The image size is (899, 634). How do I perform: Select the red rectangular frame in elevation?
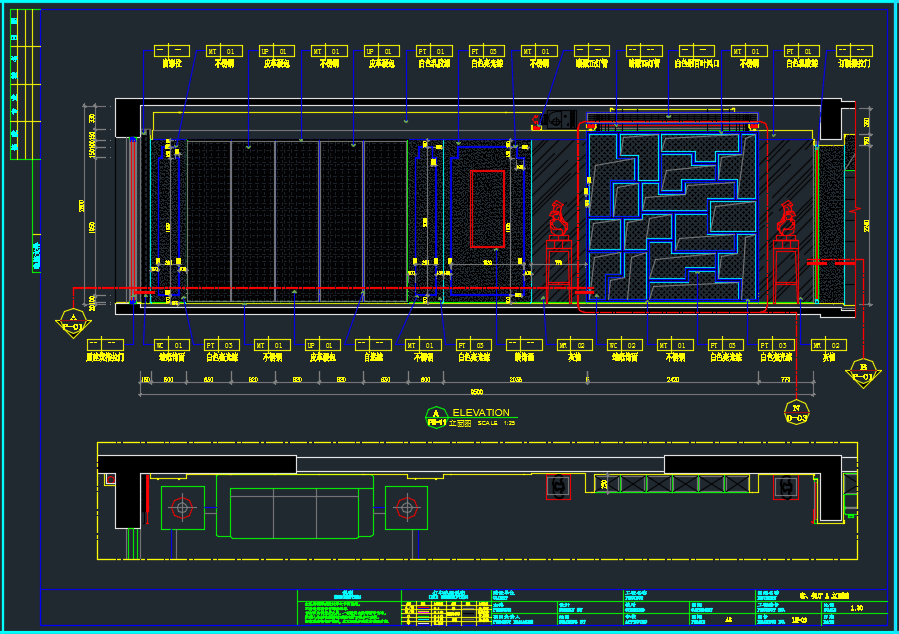(x=487, y=208)
